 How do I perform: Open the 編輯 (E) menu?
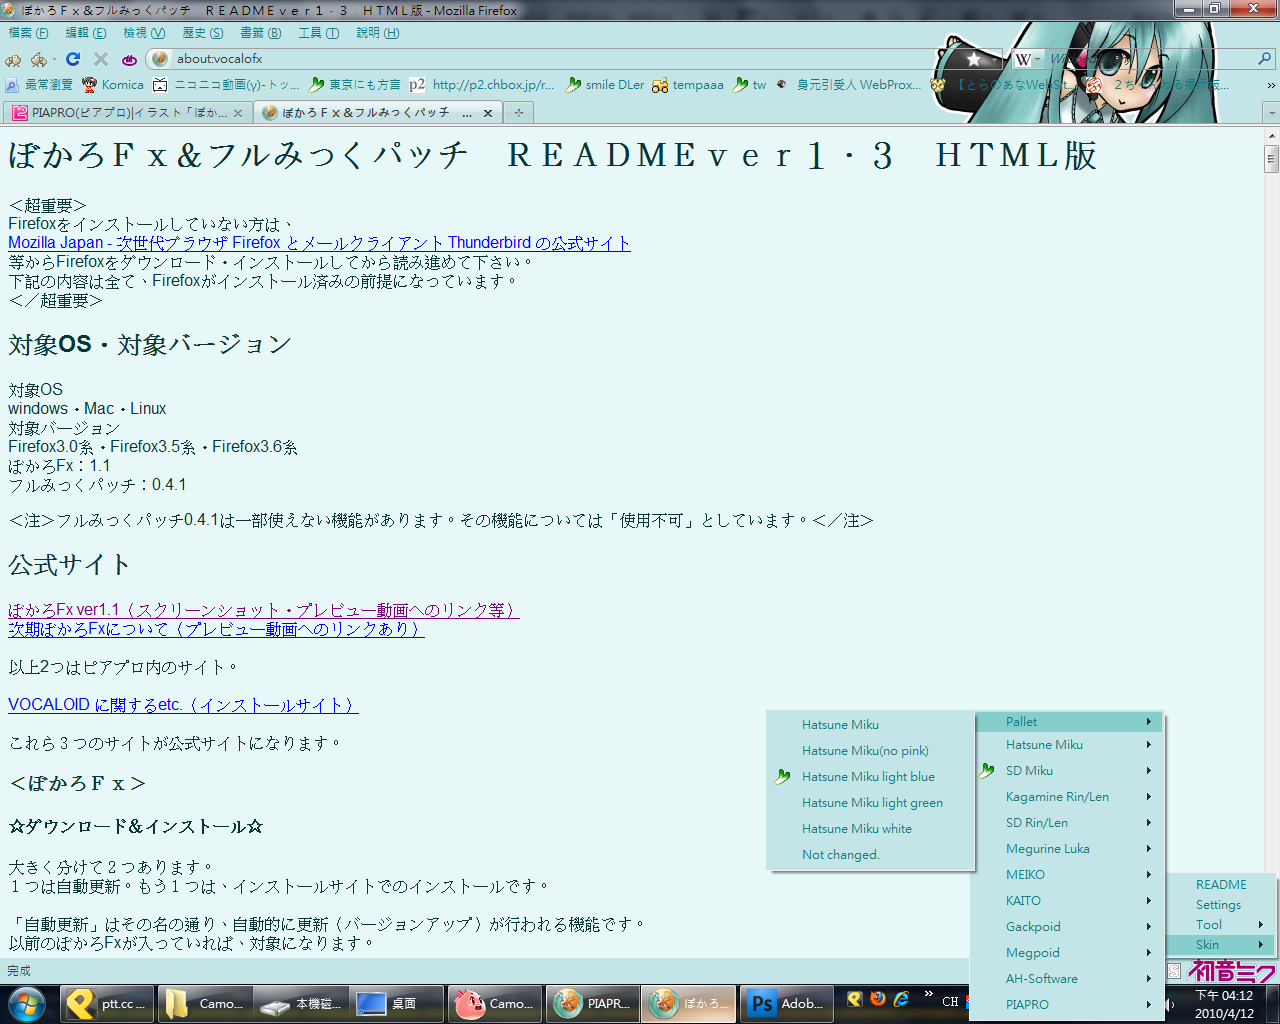click(x=86, y=33)
